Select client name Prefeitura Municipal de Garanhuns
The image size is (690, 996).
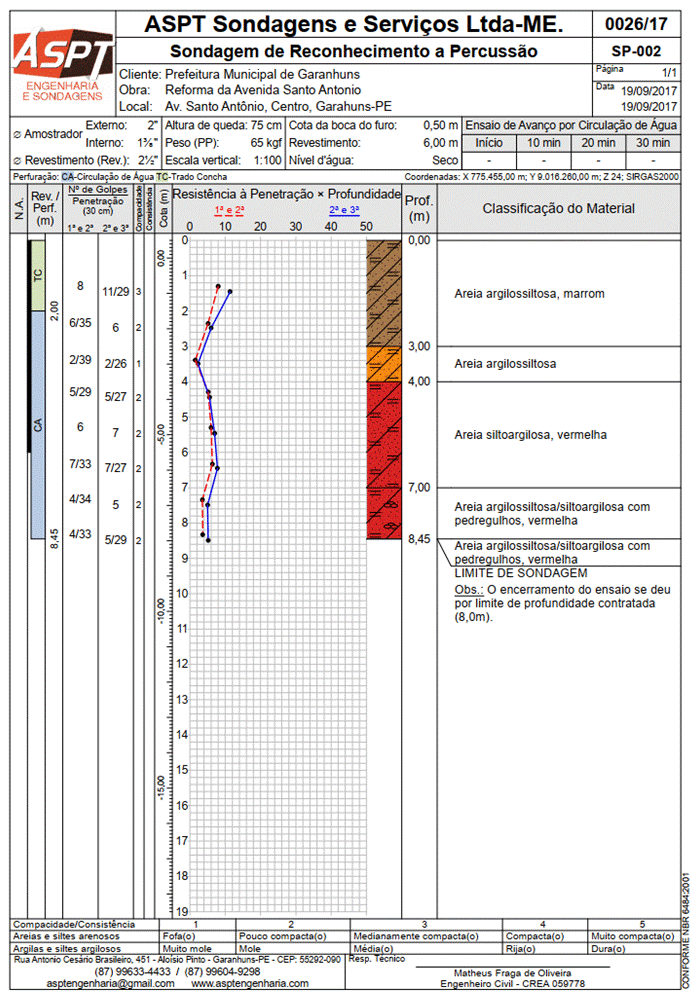pos(262,74)
